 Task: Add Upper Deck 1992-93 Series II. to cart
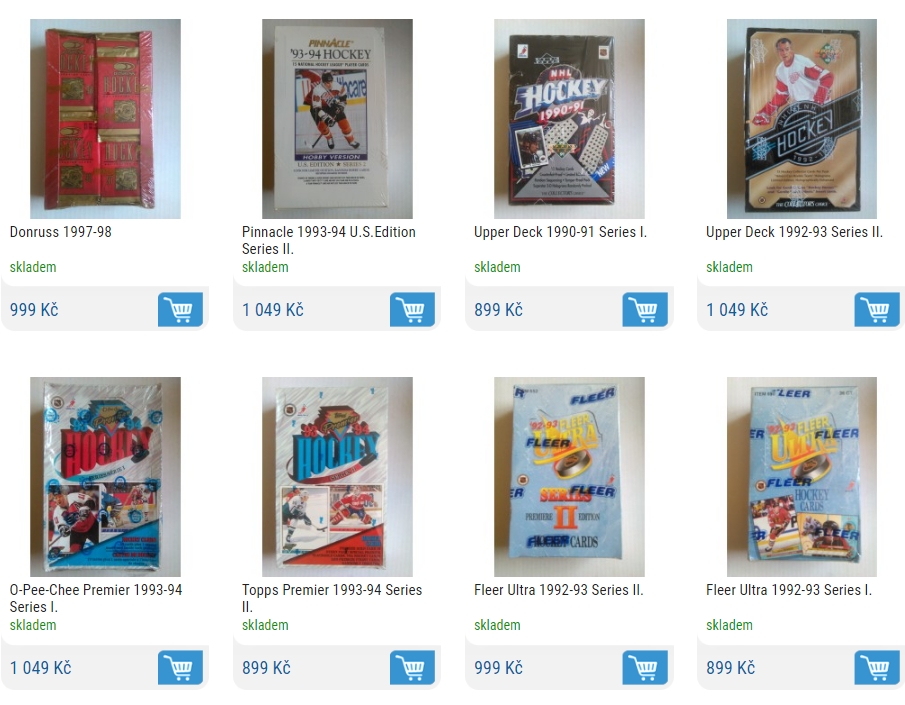coord(877,309)
